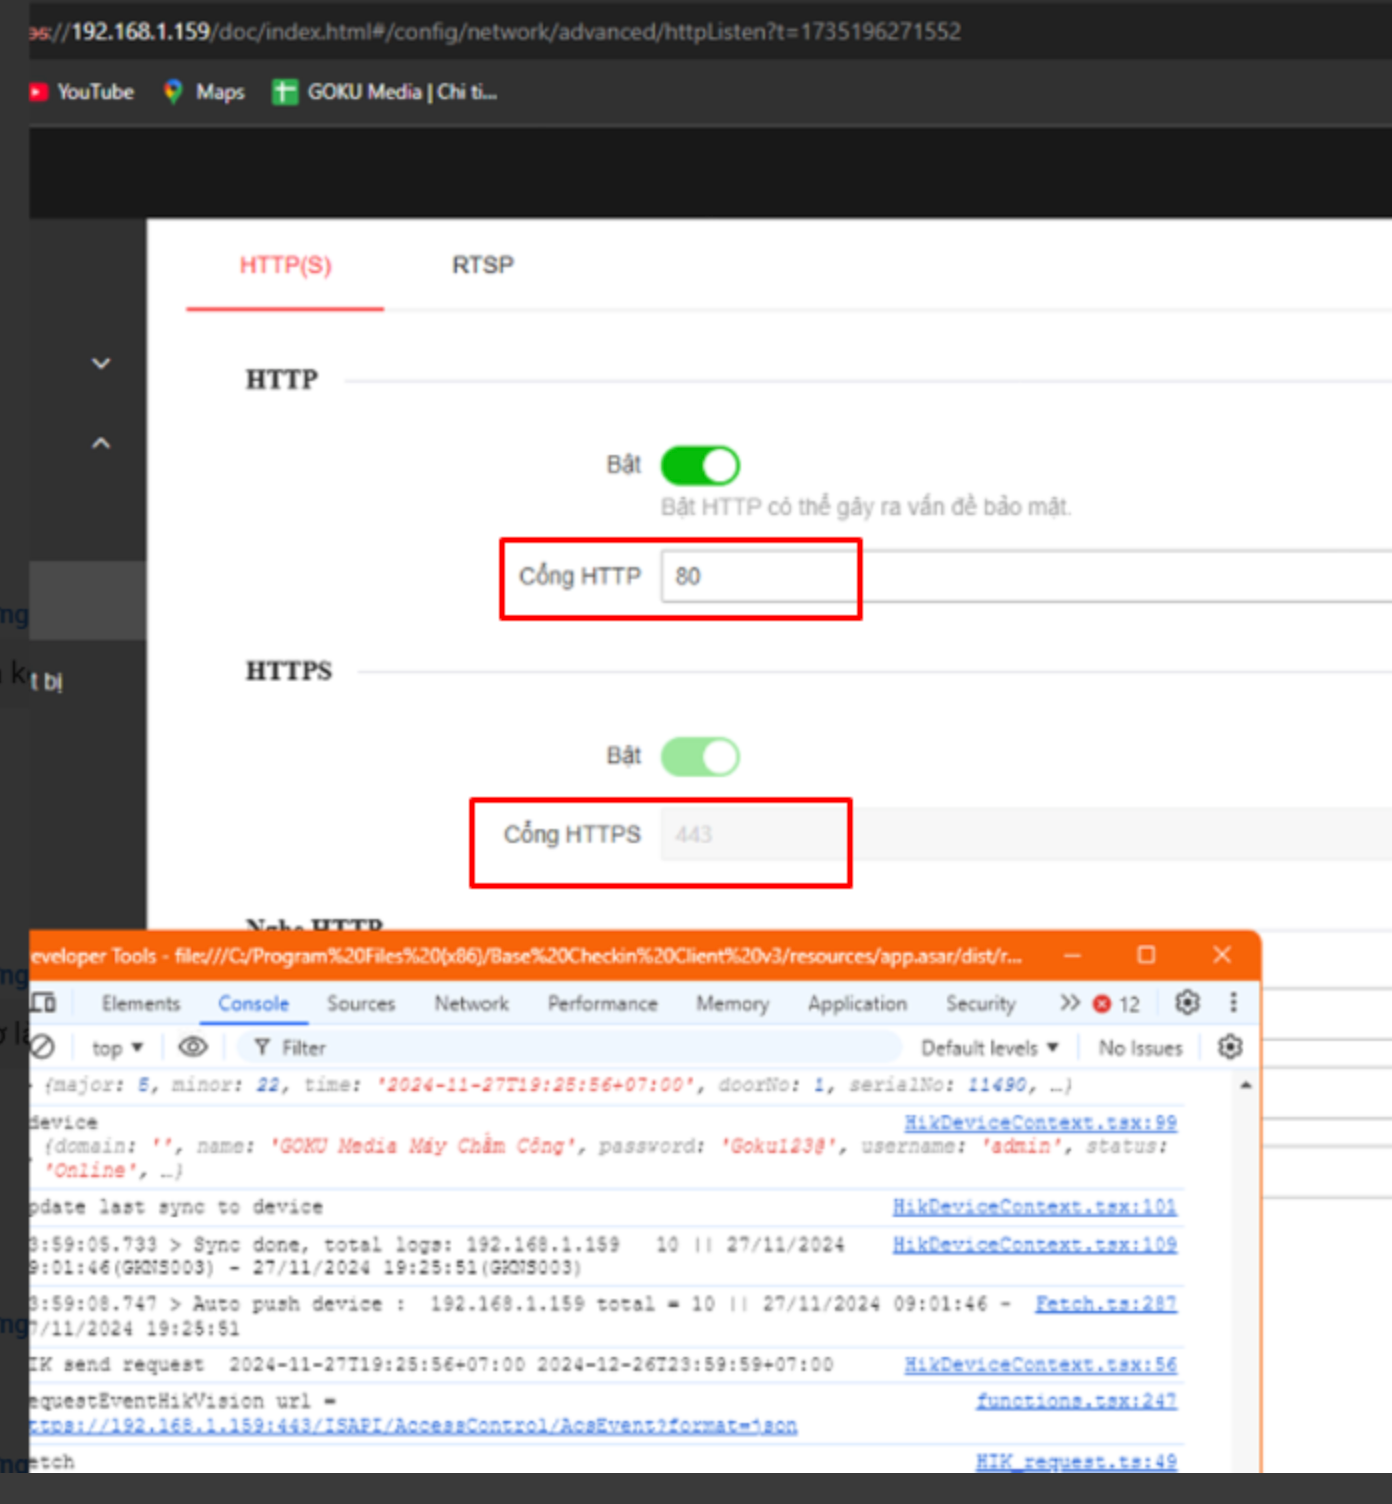Open the functions.tsx:247 source link
This screenshot has height=1504, width=1392.
point(1076,1401)
